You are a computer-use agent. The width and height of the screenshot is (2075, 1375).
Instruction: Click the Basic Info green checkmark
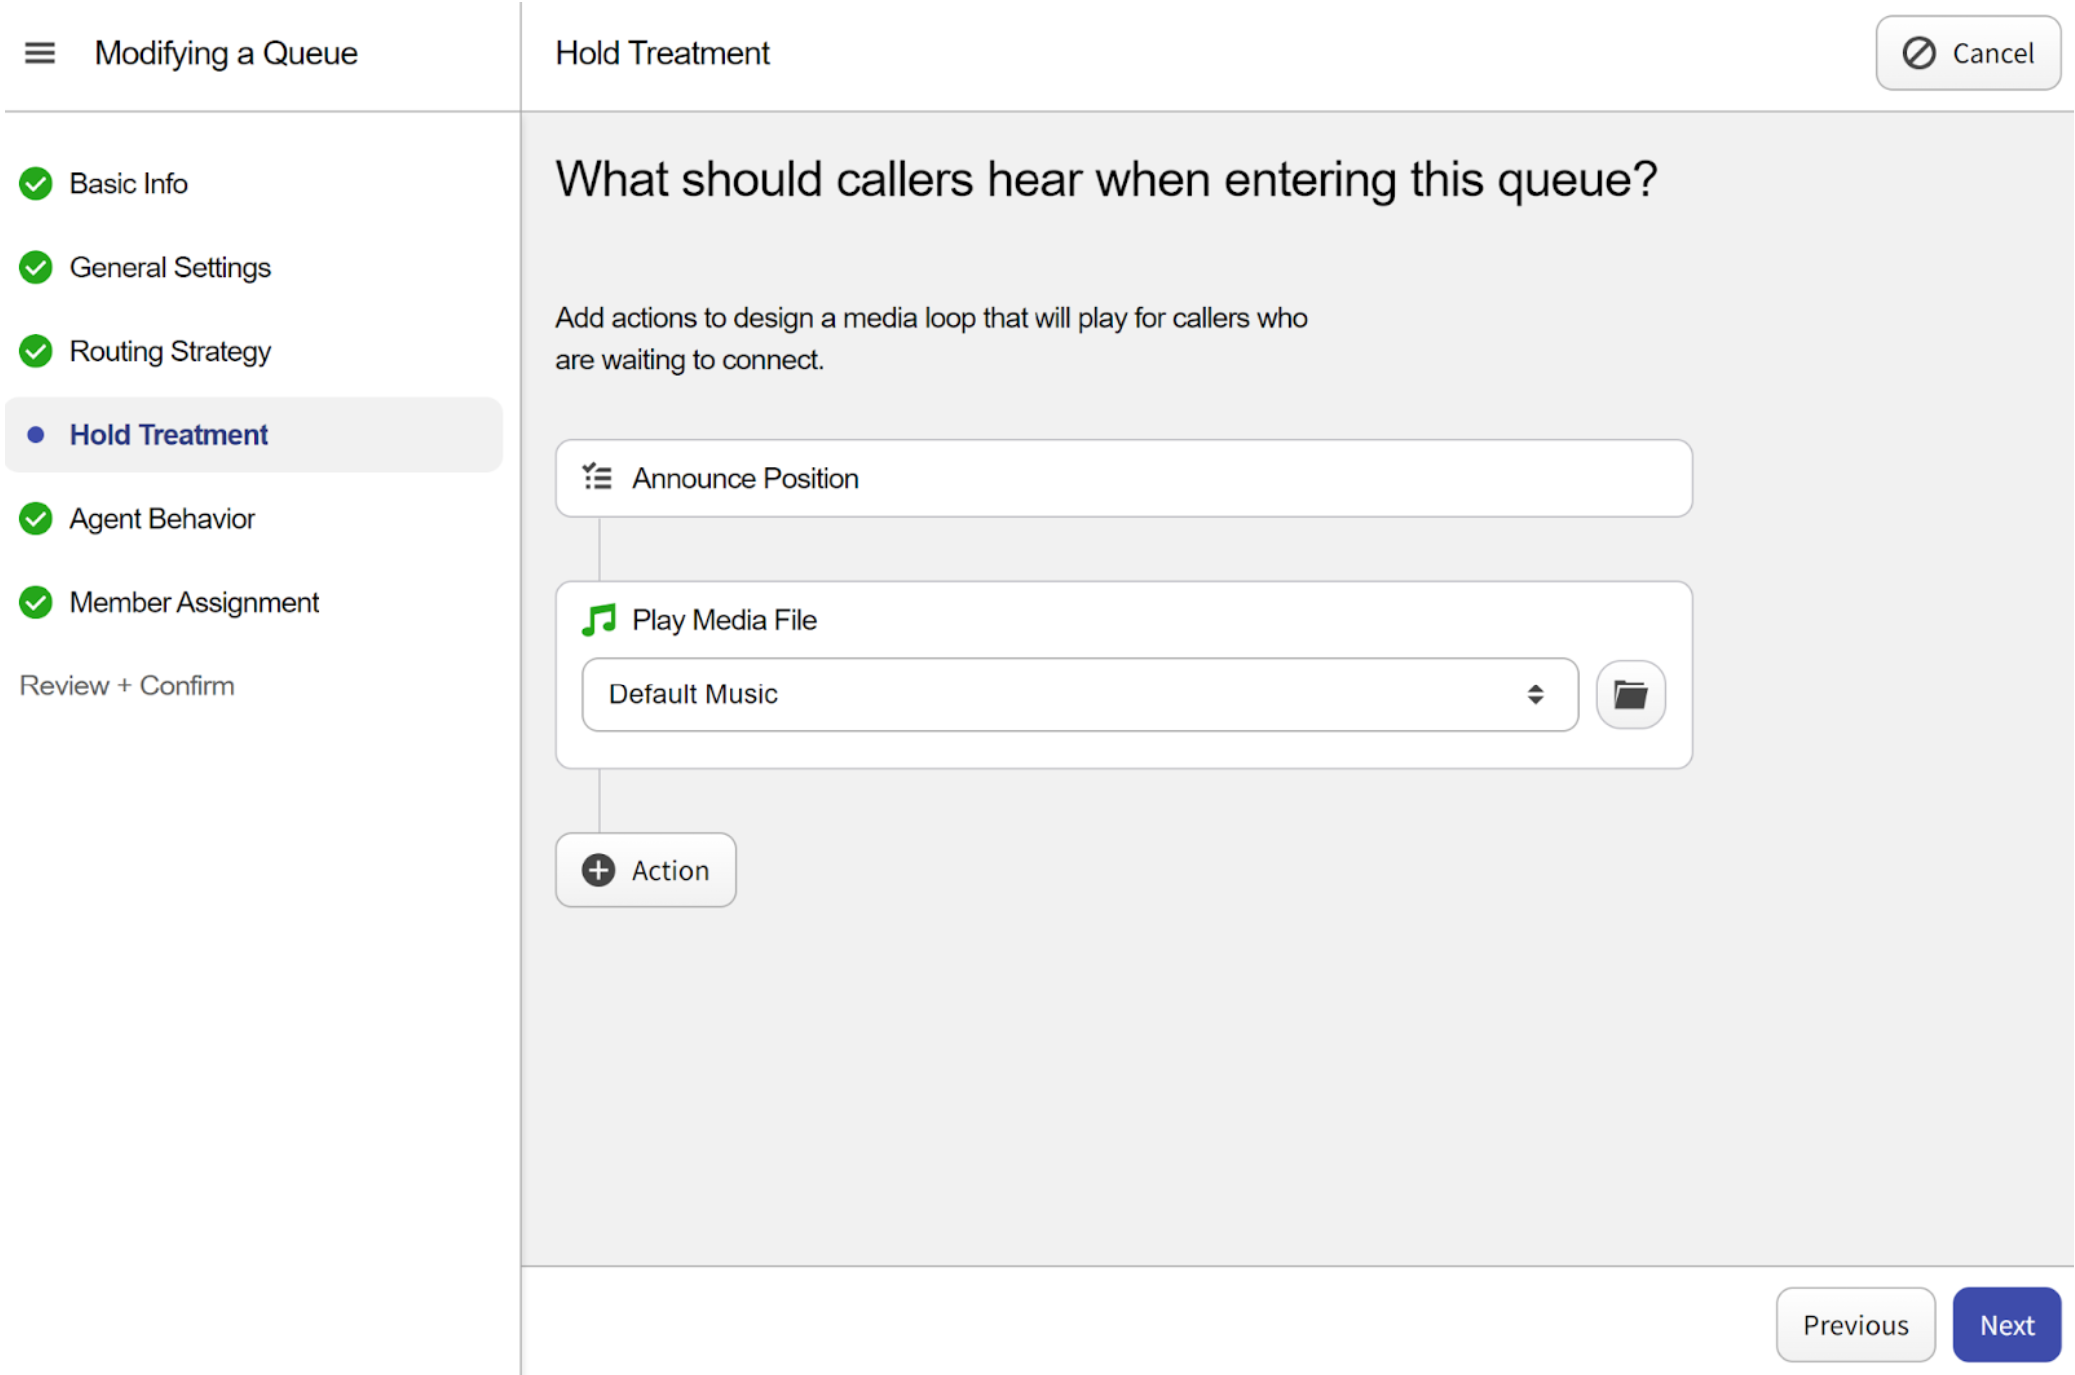(x=36, y=184)
